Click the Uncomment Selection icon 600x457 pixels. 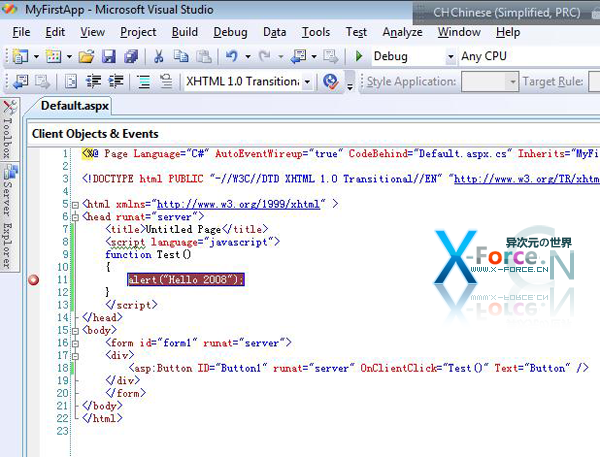pos(166,82)
